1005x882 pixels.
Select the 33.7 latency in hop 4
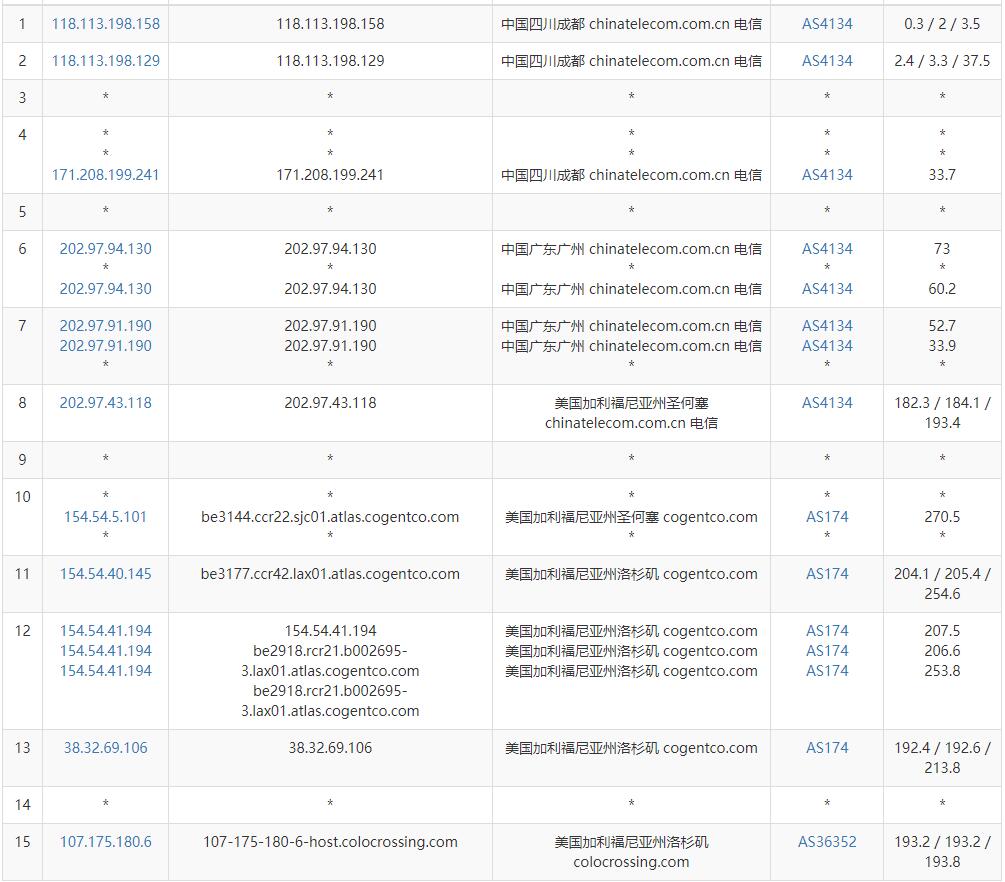[942, 175]
